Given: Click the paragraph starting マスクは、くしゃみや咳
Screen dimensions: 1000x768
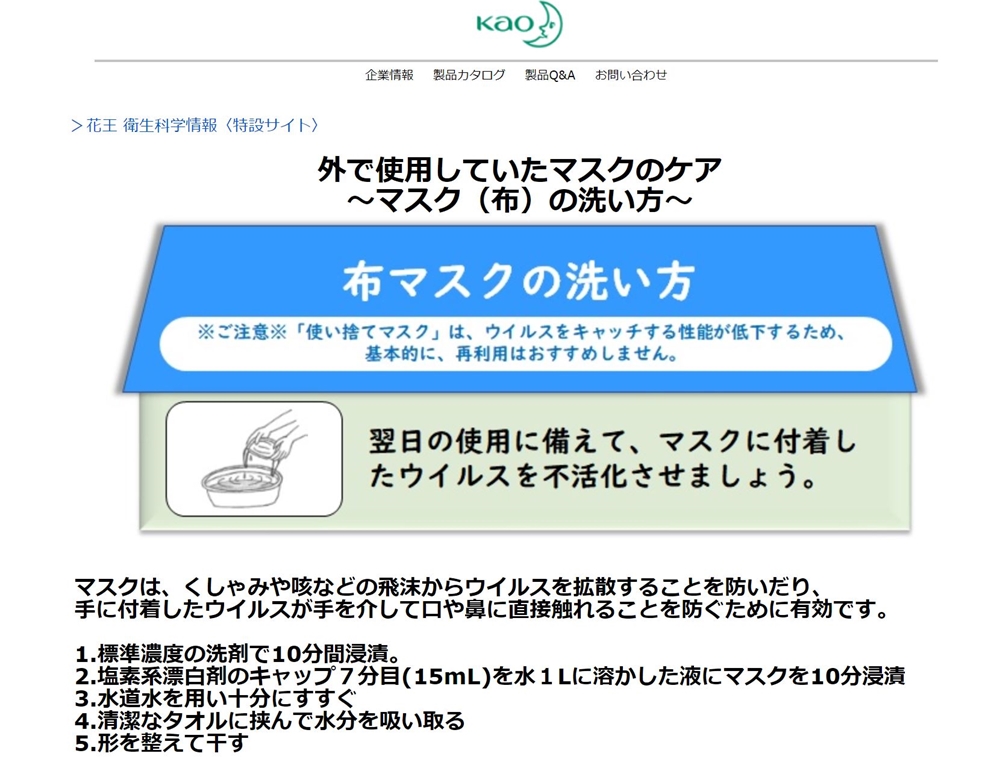Looking at the screenshot, I should point(480,596).
